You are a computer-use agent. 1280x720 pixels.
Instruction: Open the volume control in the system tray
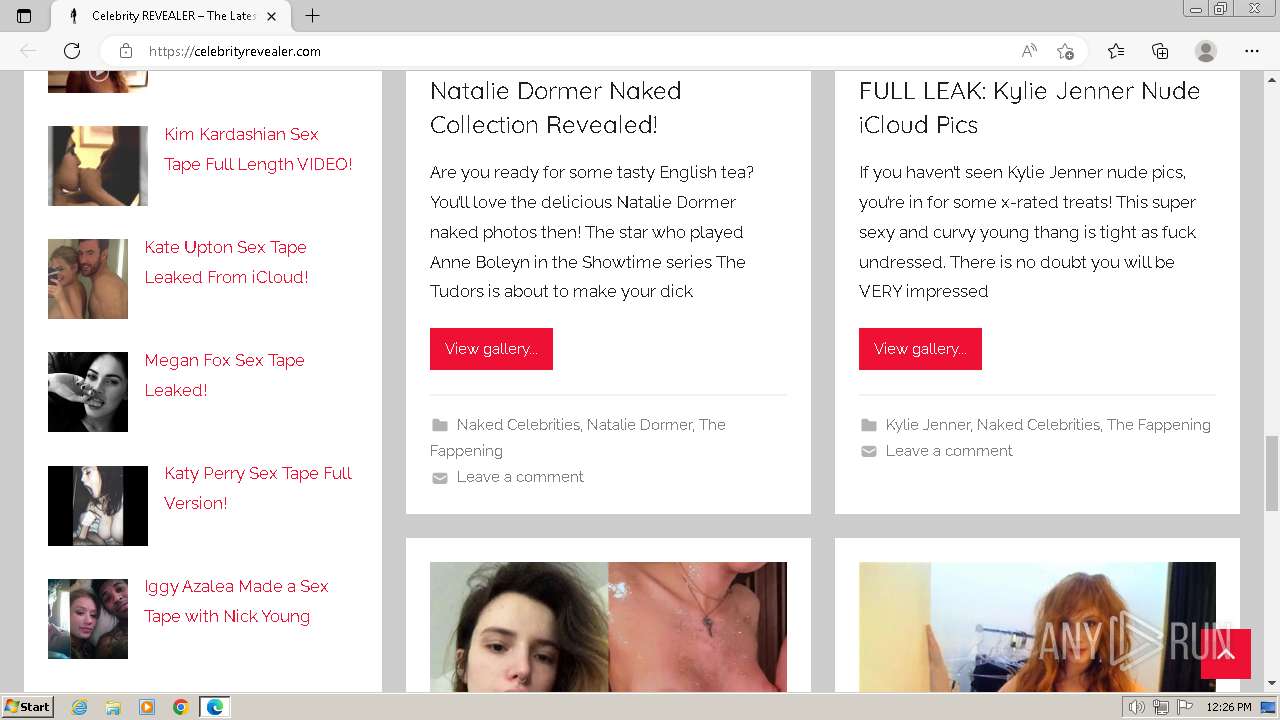[x=1137, y=707]
